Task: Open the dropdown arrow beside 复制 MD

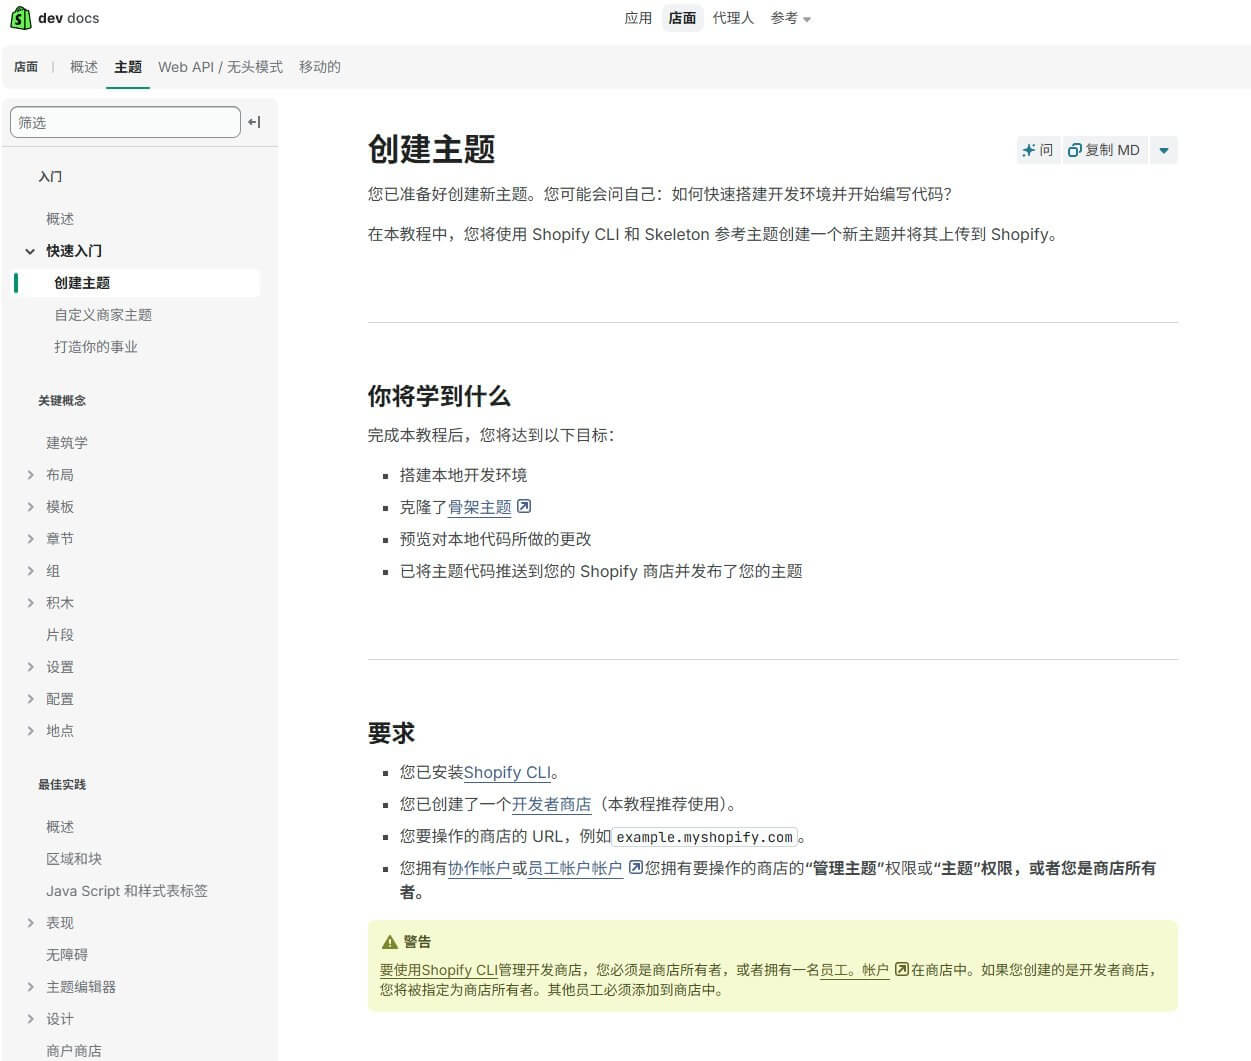Action: (1163, 150)
